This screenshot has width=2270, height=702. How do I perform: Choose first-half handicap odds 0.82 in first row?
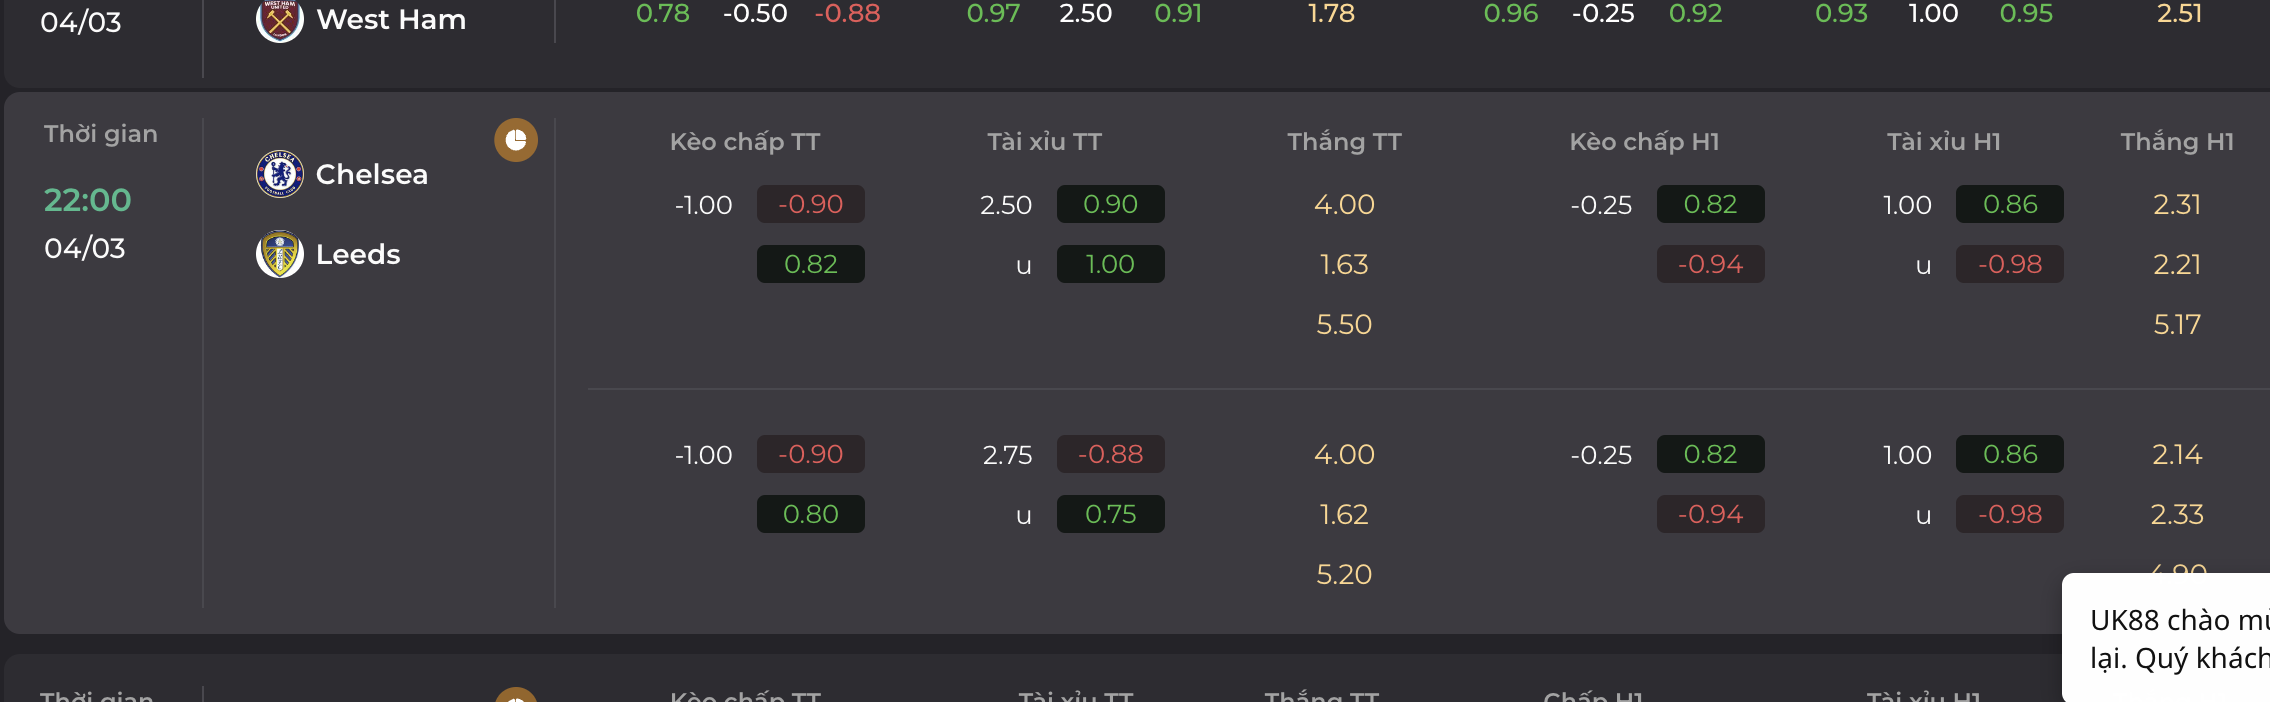point(1711,204)
